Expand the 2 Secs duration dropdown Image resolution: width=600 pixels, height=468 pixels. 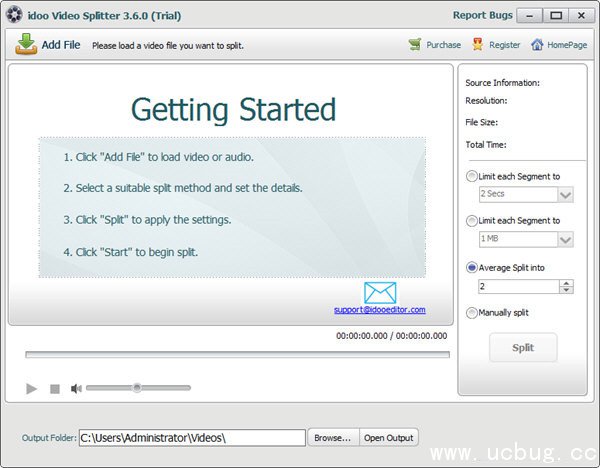(x=565, y=194)
